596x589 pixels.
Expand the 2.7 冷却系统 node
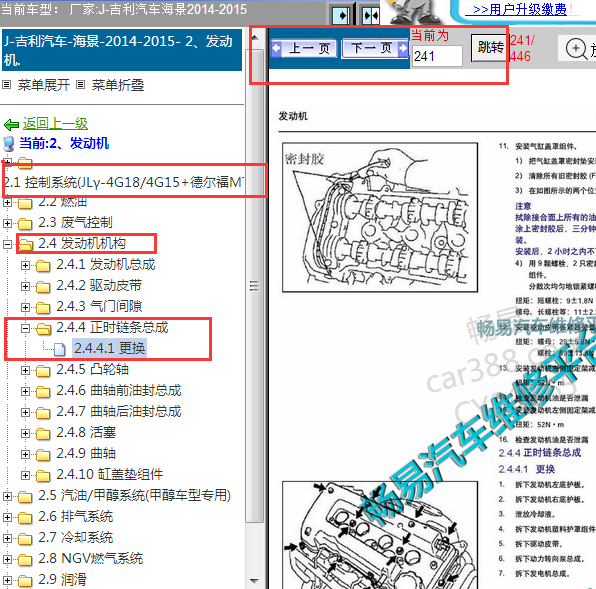click(x=7, y=538)
